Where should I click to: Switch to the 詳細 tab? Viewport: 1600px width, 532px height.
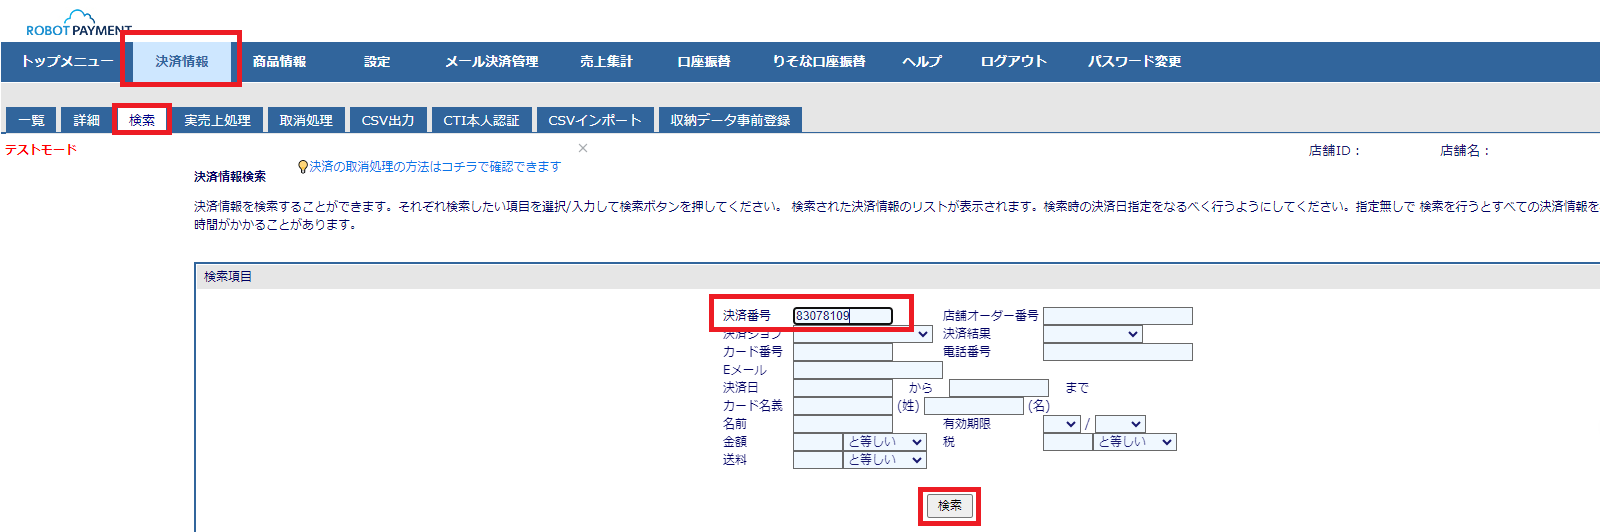tap(86, 120)
